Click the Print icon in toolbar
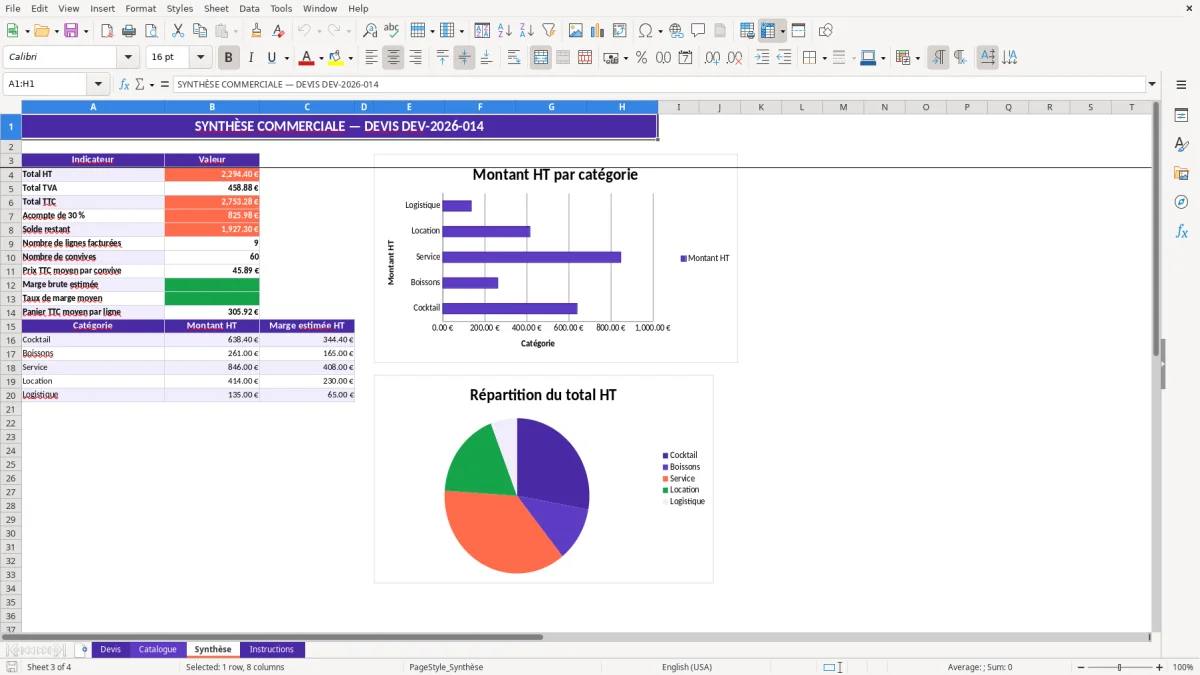The image size is (1200, 675). pyautogui.click(x=129, y=31)
